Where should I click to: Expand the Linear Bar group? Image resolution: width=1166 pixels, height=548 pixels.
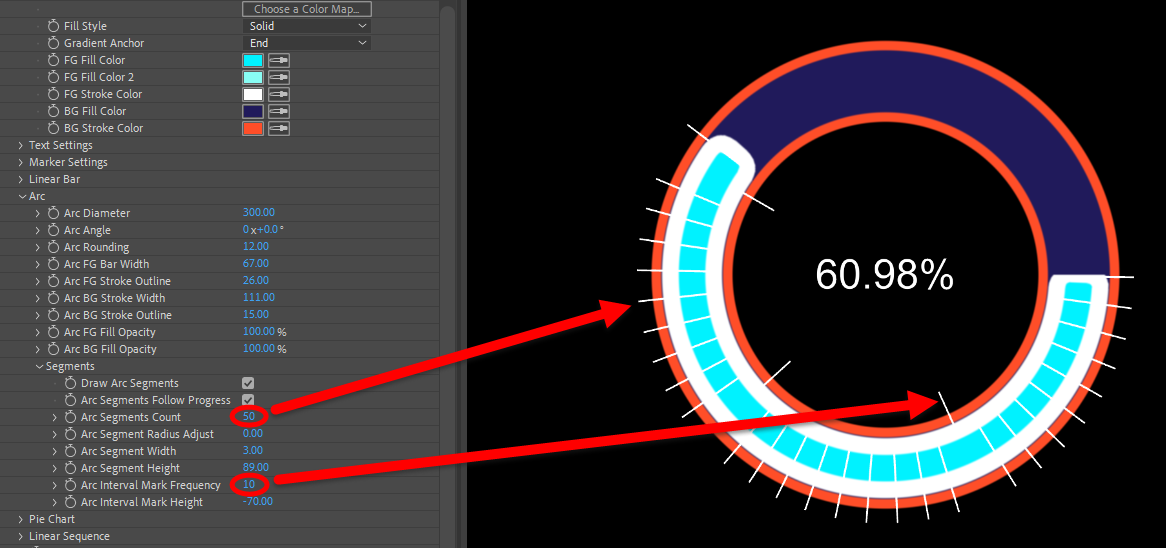[21, 179]
